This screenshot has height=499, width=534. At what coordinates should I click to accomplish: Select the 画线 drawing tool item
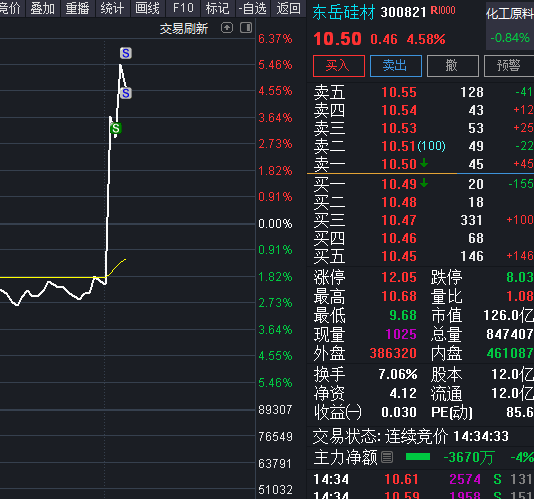point(147,8)
